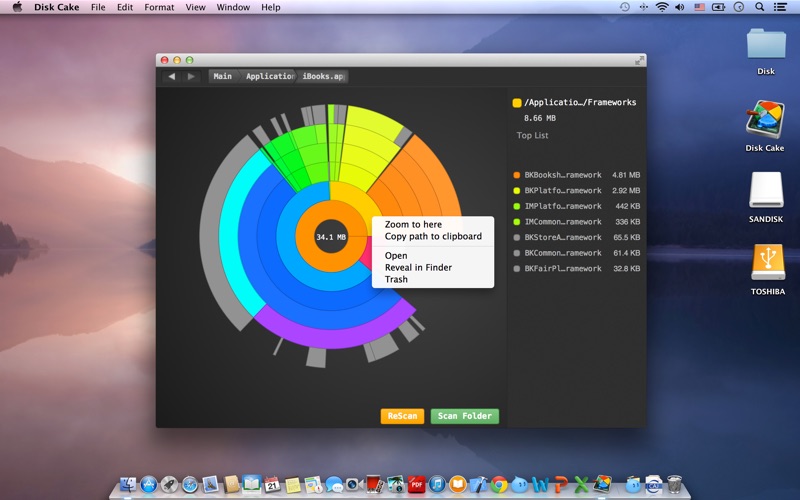Open Spotlight search in the menu bar
The height and width of the screenshot is (500, 800).
point(760,7)
